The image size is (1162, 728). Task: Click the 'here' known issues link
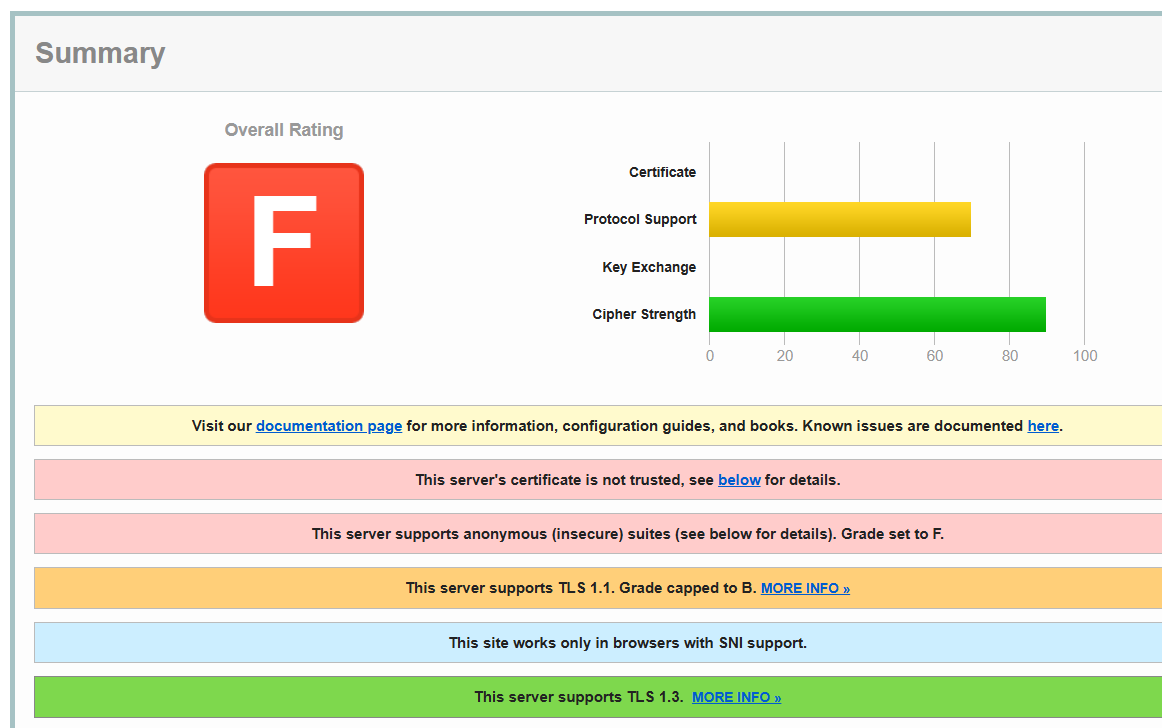pos(1042,426)
